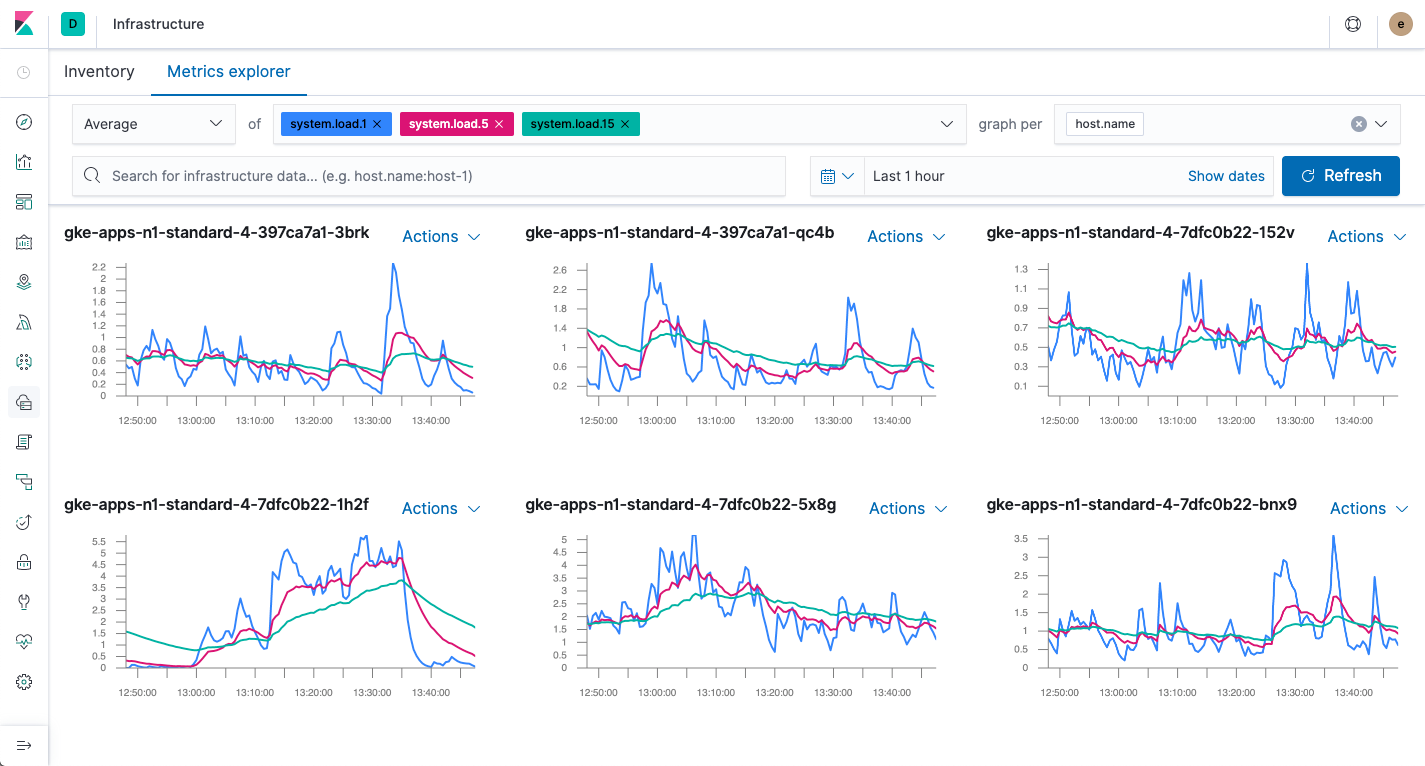
Task: Open the Recently viewed clock icon
Action: coord(25,71)
